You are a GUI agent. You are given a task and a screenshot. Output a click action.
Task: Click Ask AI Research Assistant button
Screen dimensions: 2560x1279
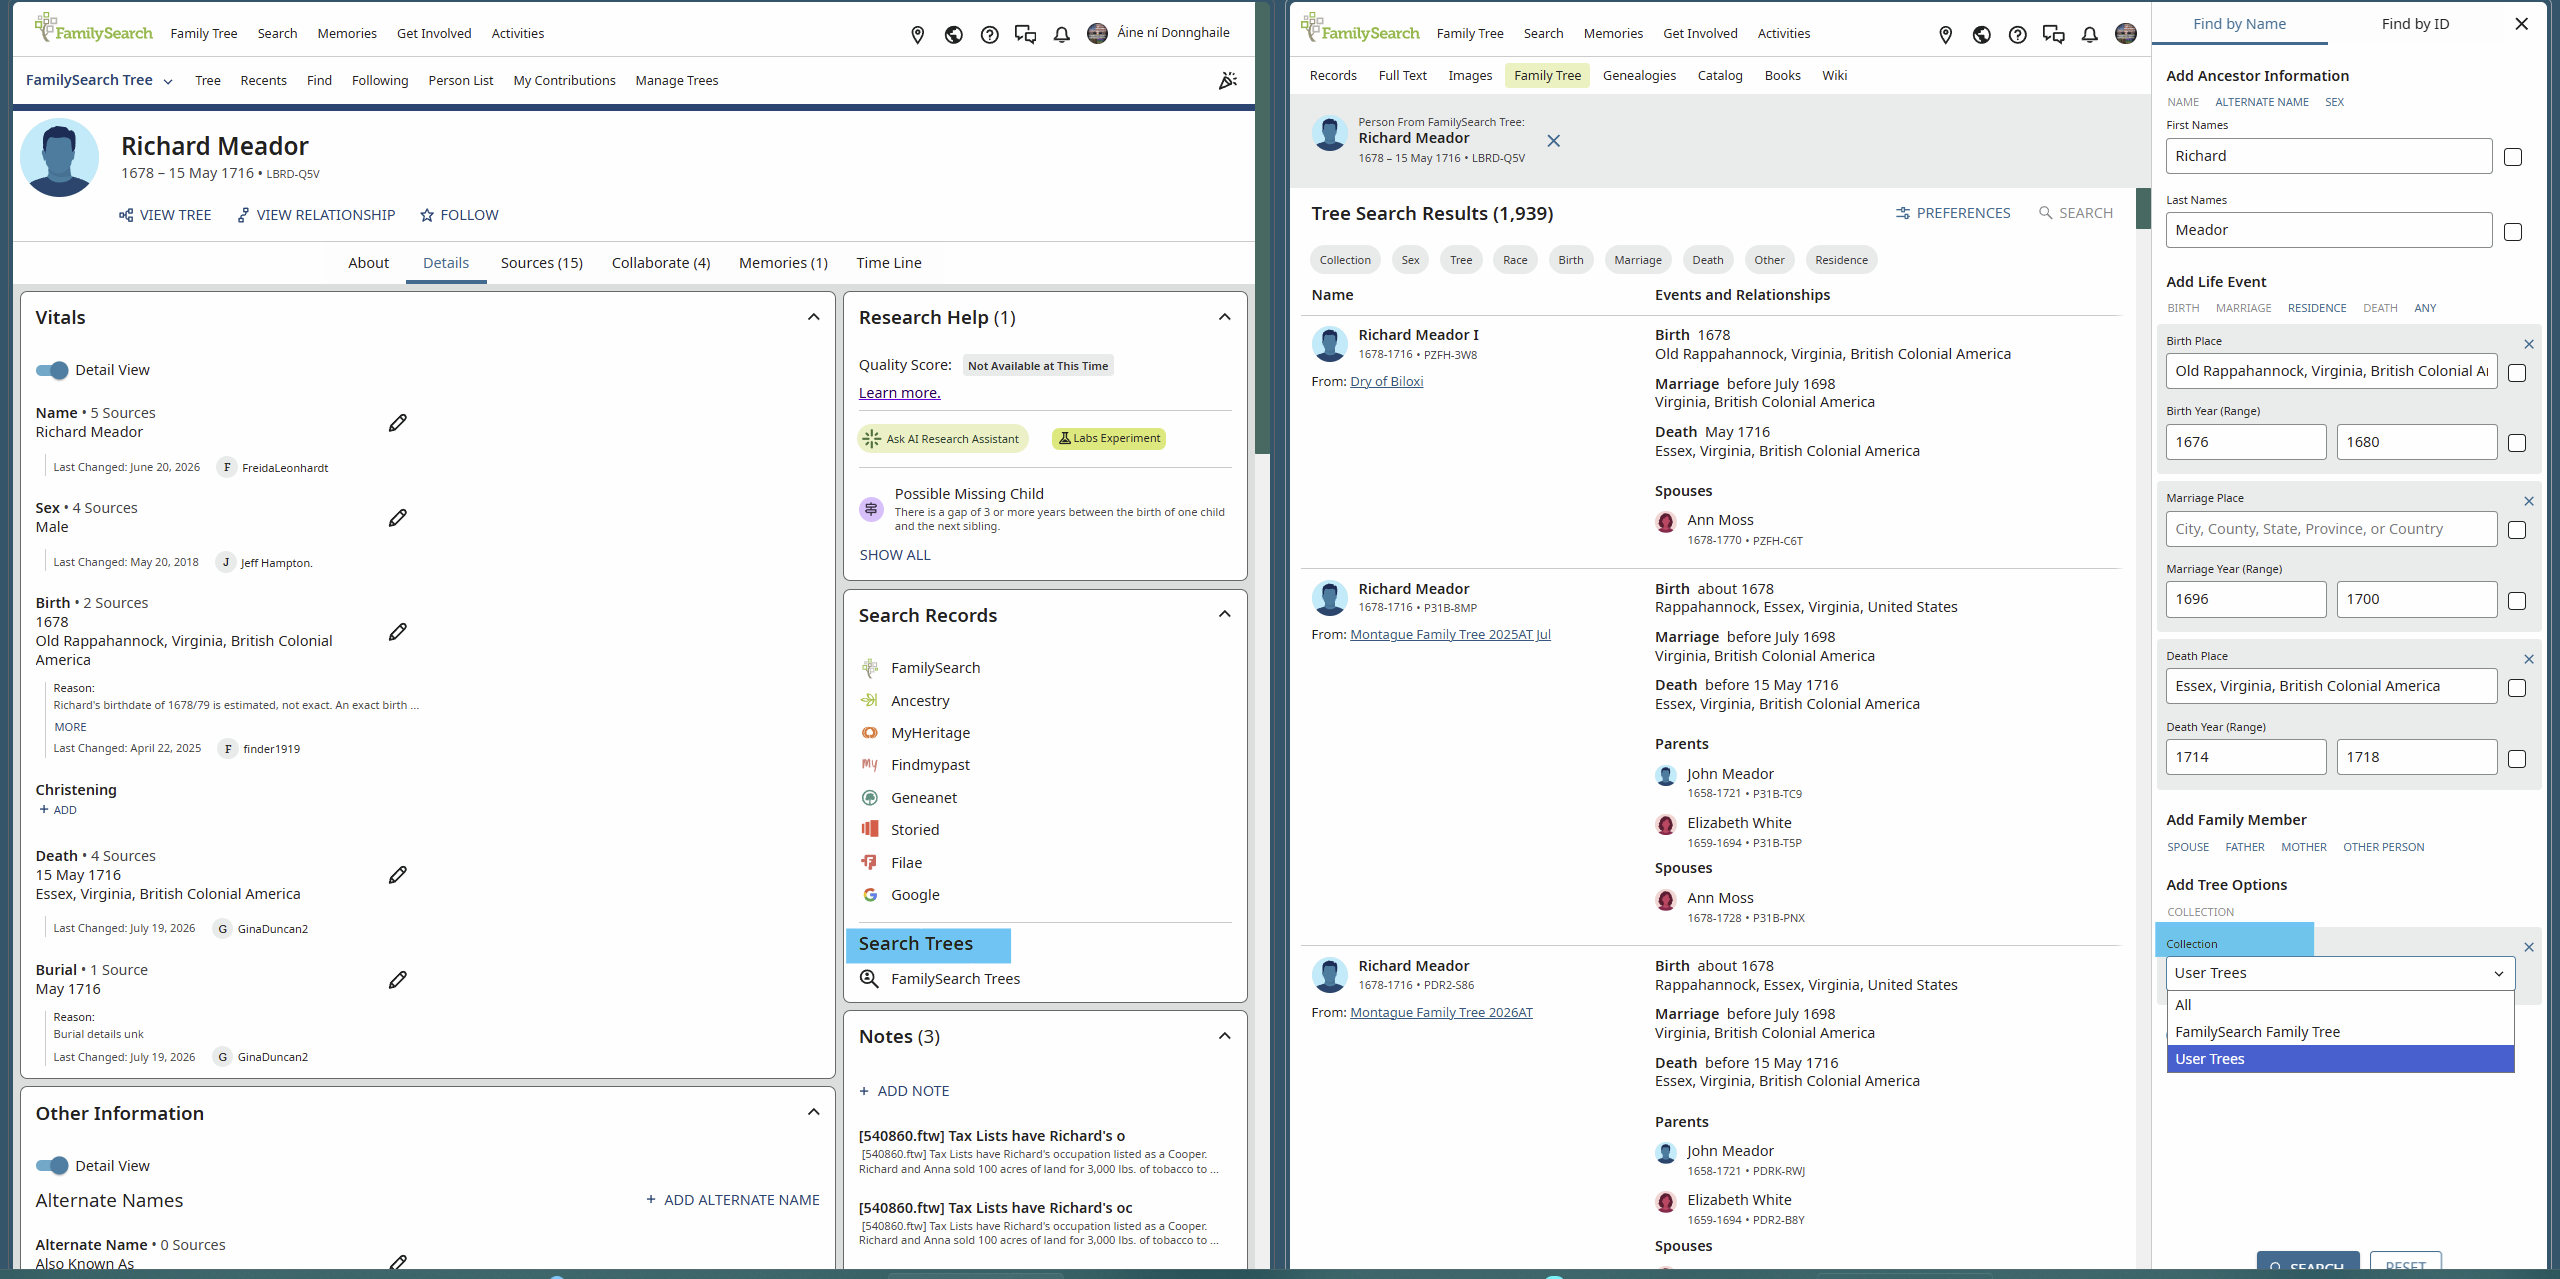(x=942, y=439)
